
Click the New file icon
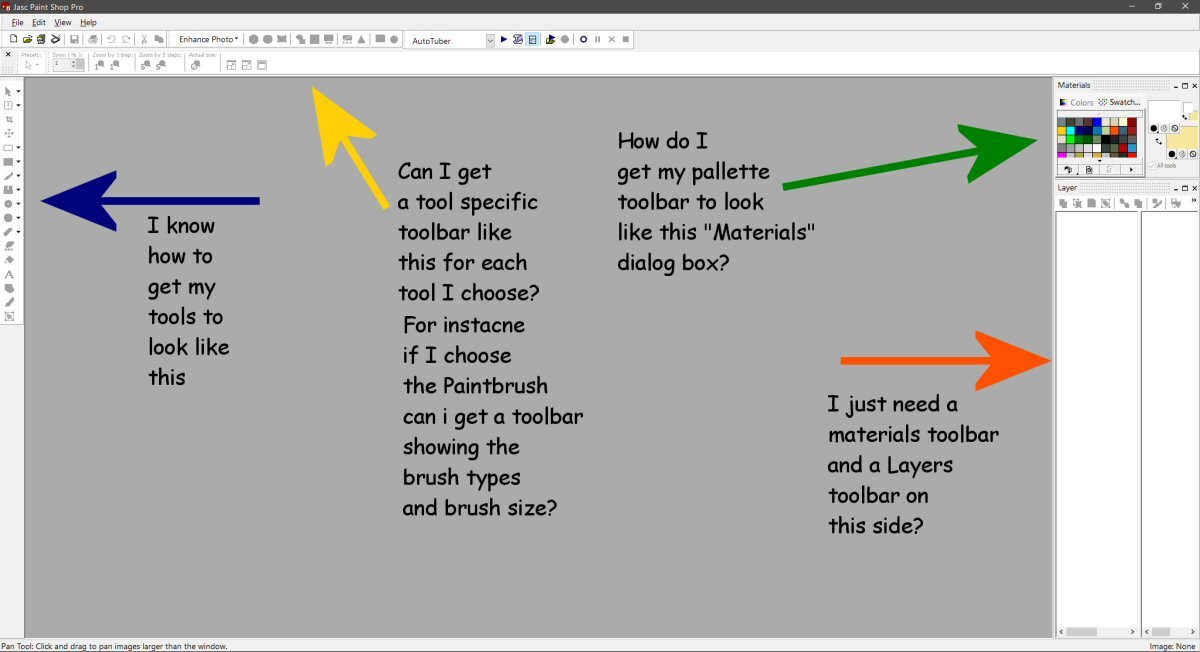click(13, 40)
